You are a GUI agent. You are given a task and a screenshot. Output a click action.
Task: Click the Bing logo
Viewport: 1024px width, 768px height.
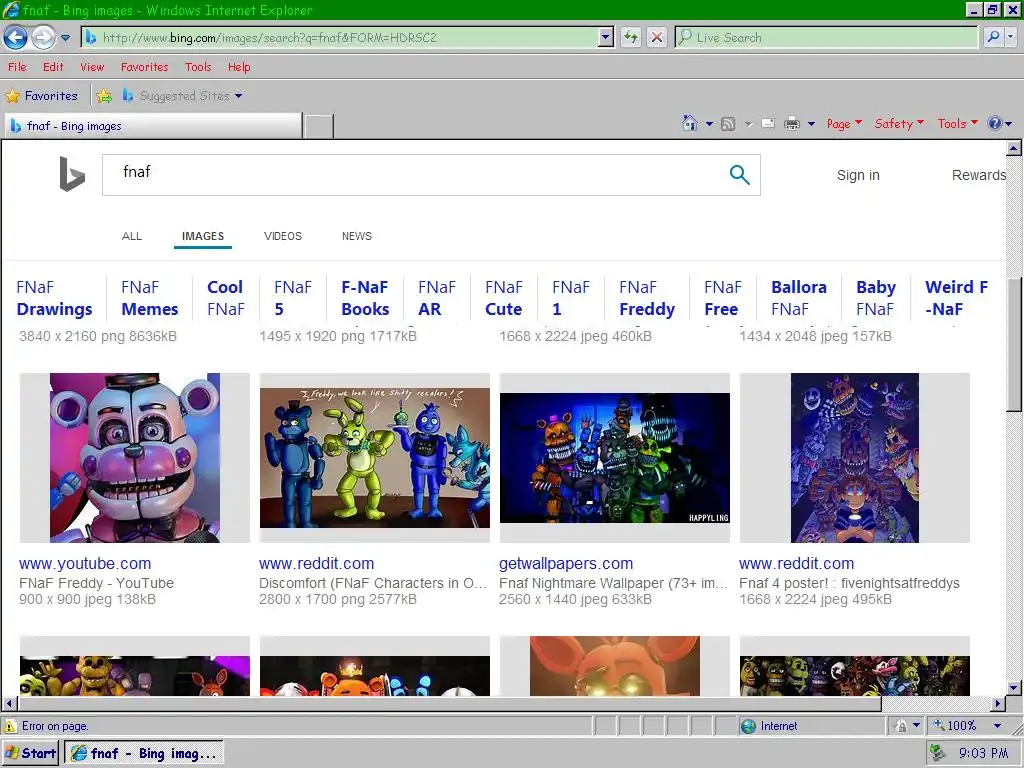[x=72, y=174]
